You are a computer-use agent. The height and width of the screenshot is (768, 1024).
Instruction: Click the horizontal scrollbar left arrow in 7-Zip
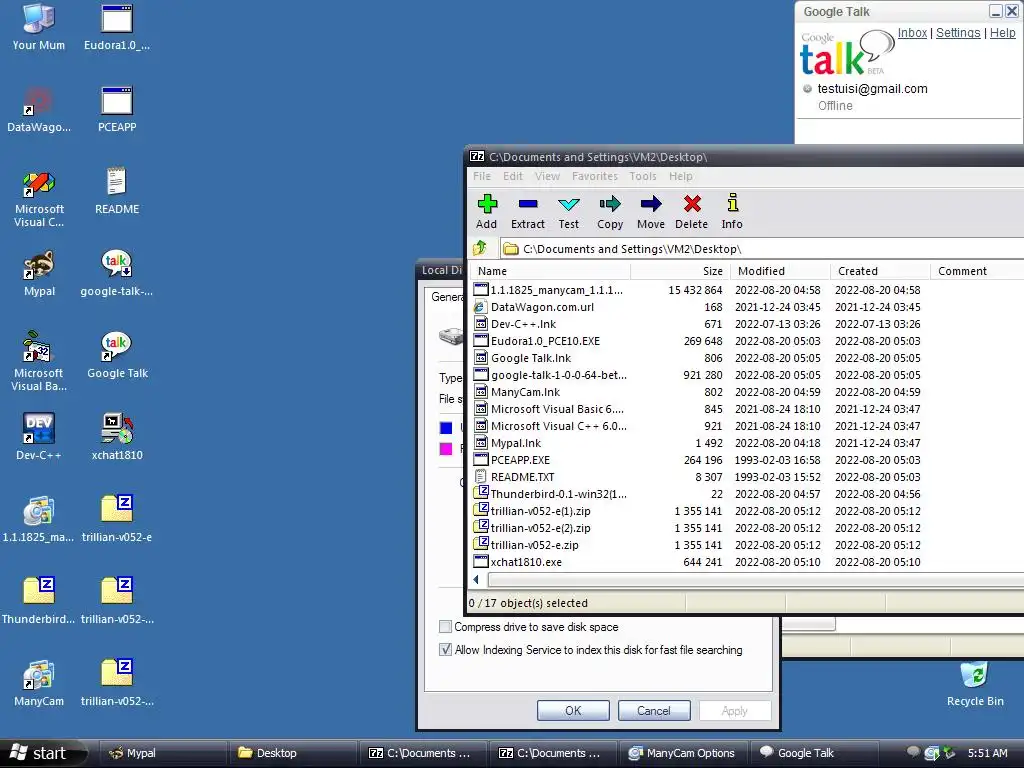[477, 579]
